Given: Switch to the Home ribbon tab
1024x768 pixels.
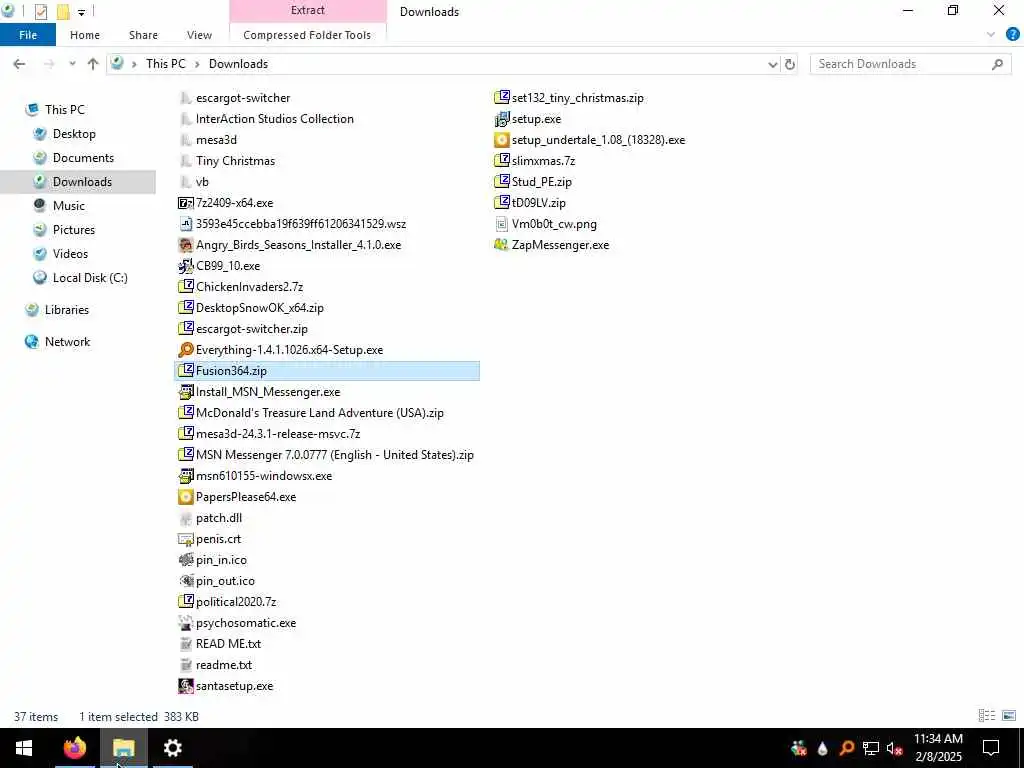Looking at the screenshot, I should [x=85, y=35].
